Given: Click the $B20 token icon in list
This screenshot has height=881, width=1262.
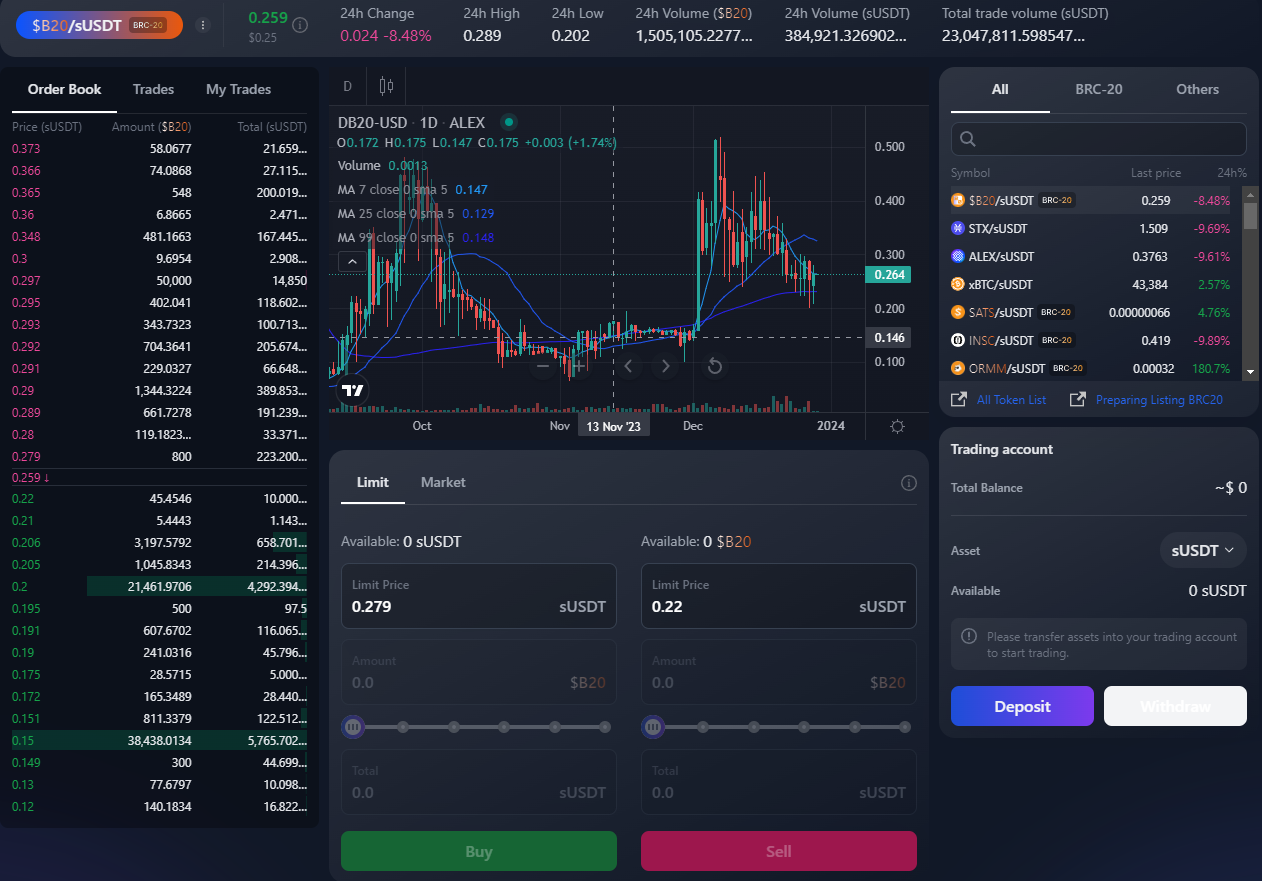Looking at the screenshot, I should [x=958, y=200].
